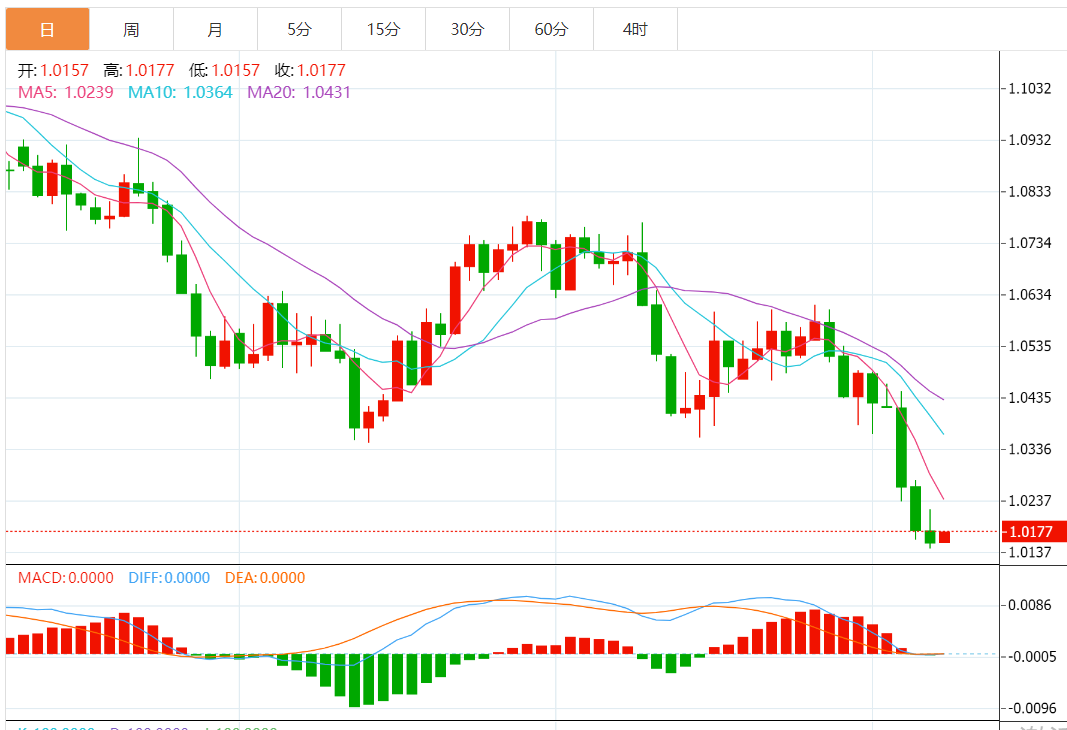Open the 5分 timeframe tab

pos(299,29)
